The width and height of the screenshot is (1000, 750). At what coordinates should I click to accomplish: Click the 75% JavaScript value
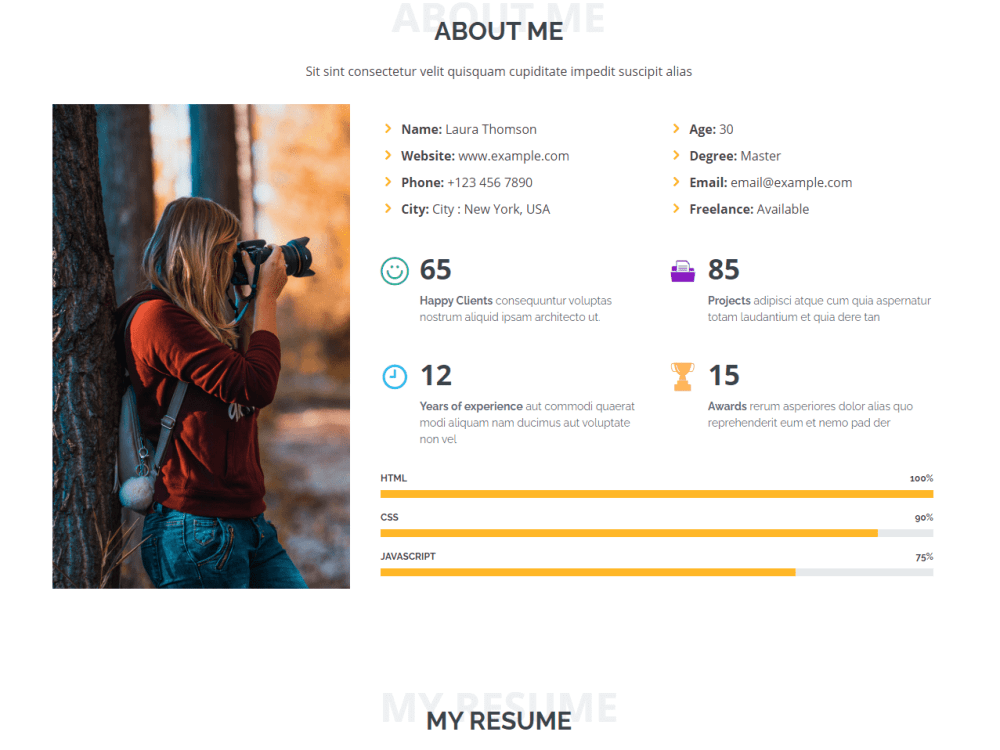click(925, 557)
